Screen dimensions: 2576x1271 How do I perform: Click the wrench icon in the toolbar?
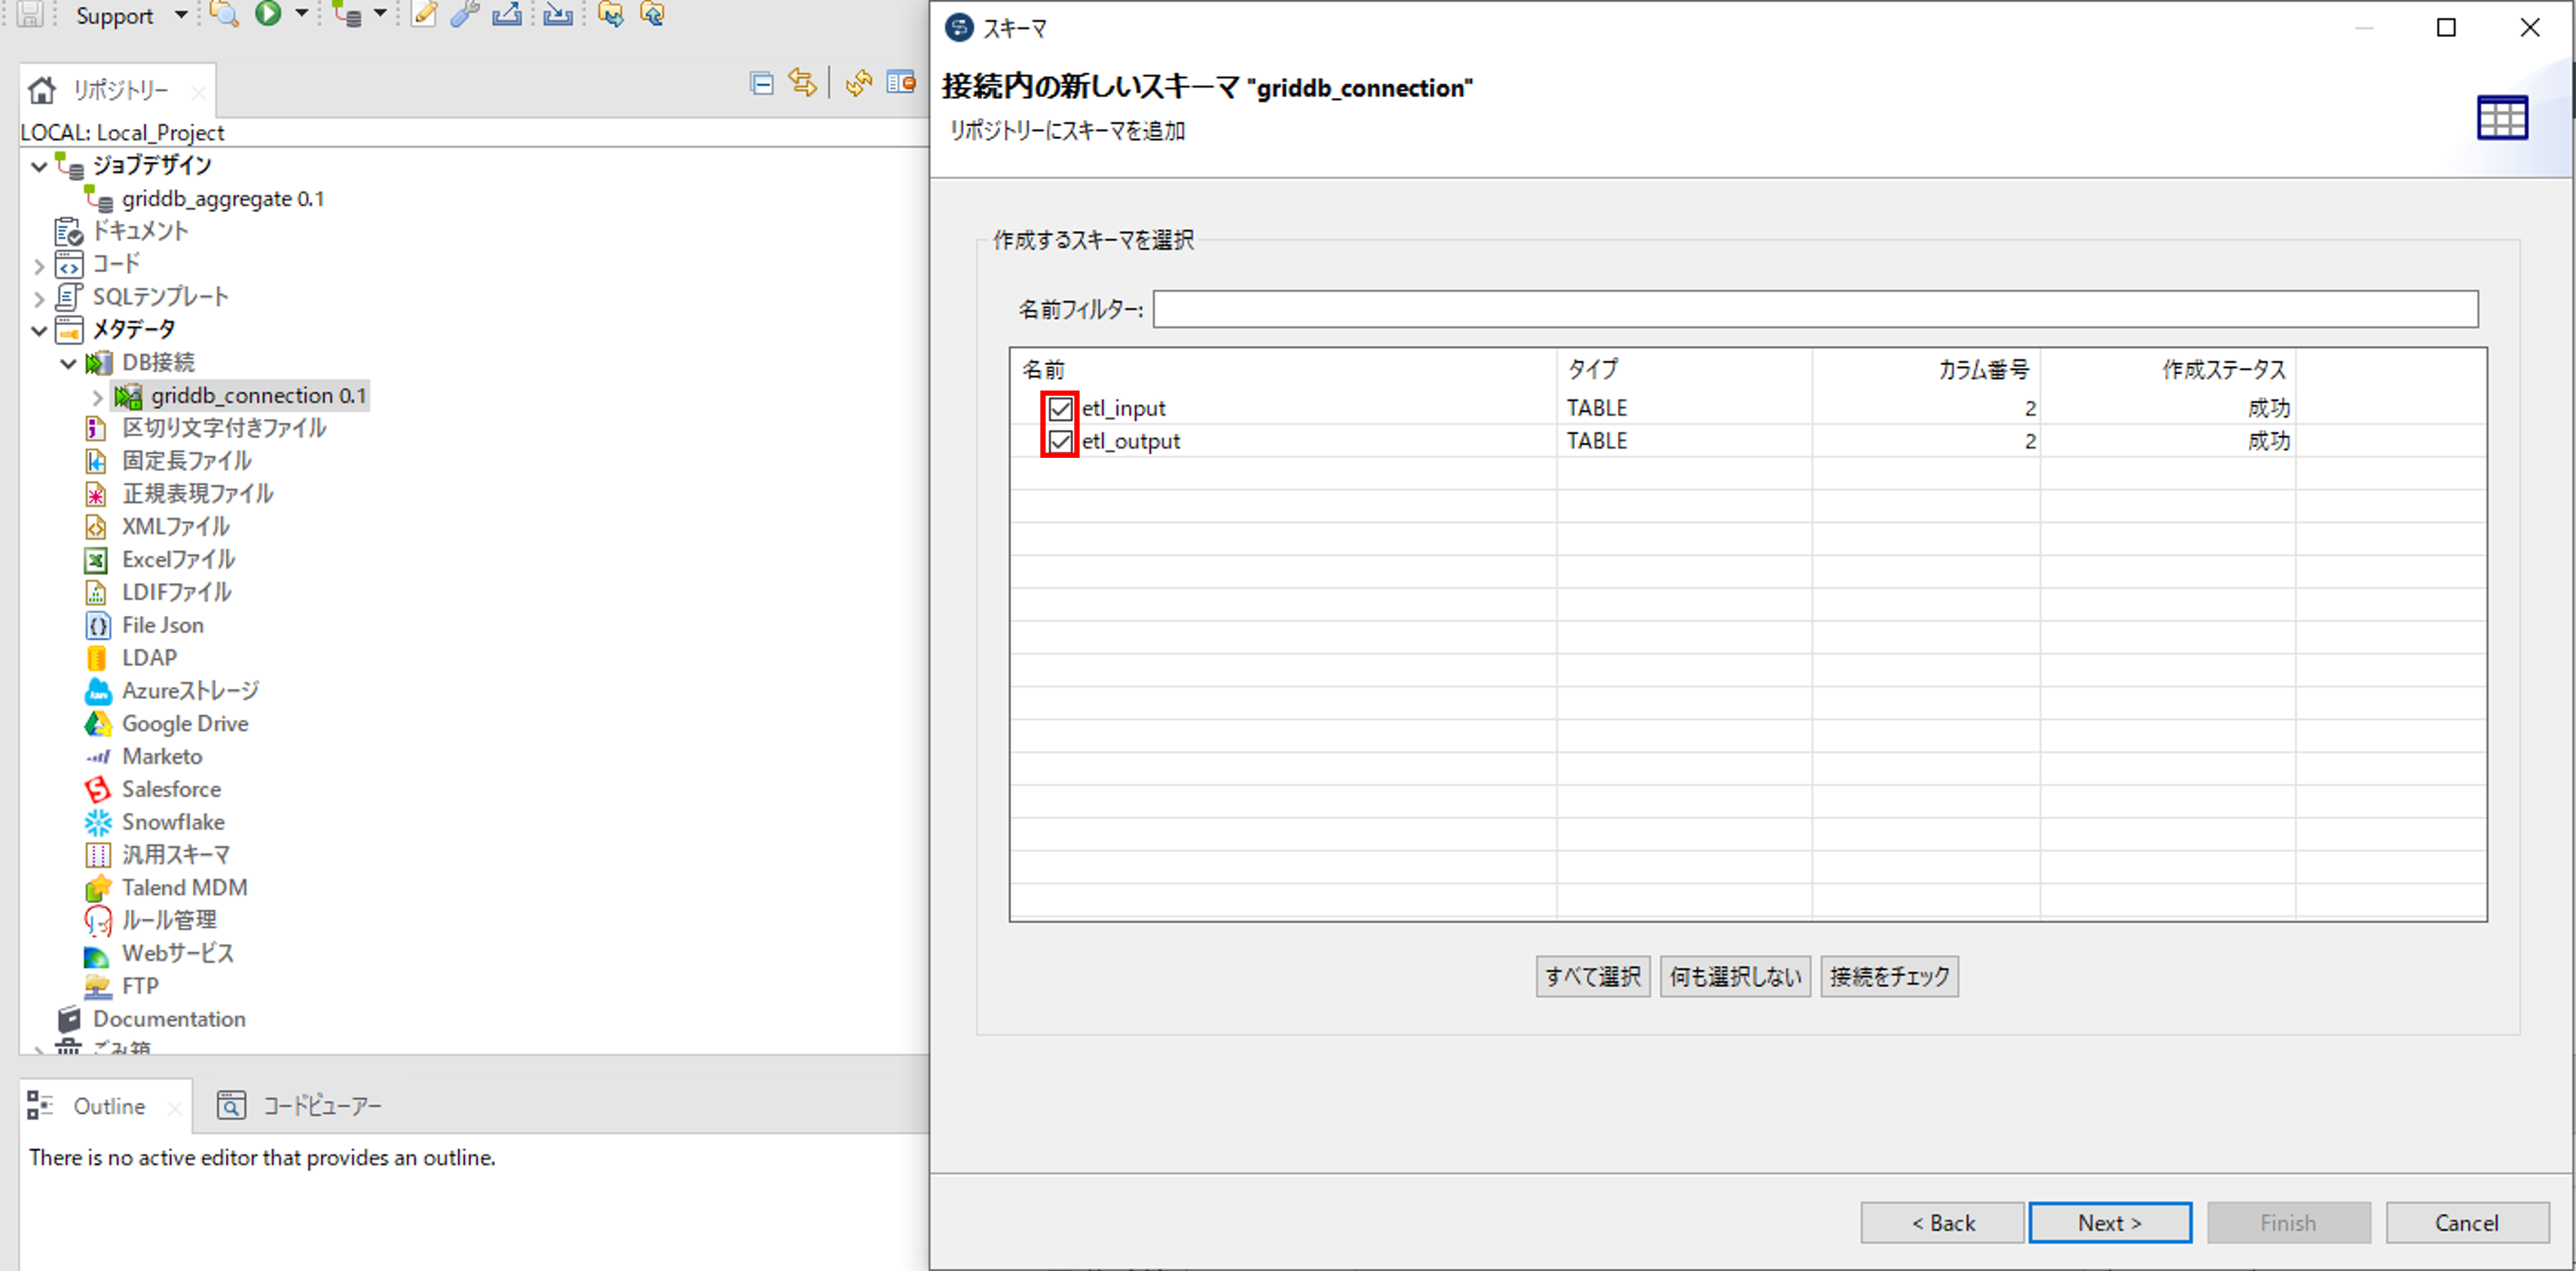[464, 13]
